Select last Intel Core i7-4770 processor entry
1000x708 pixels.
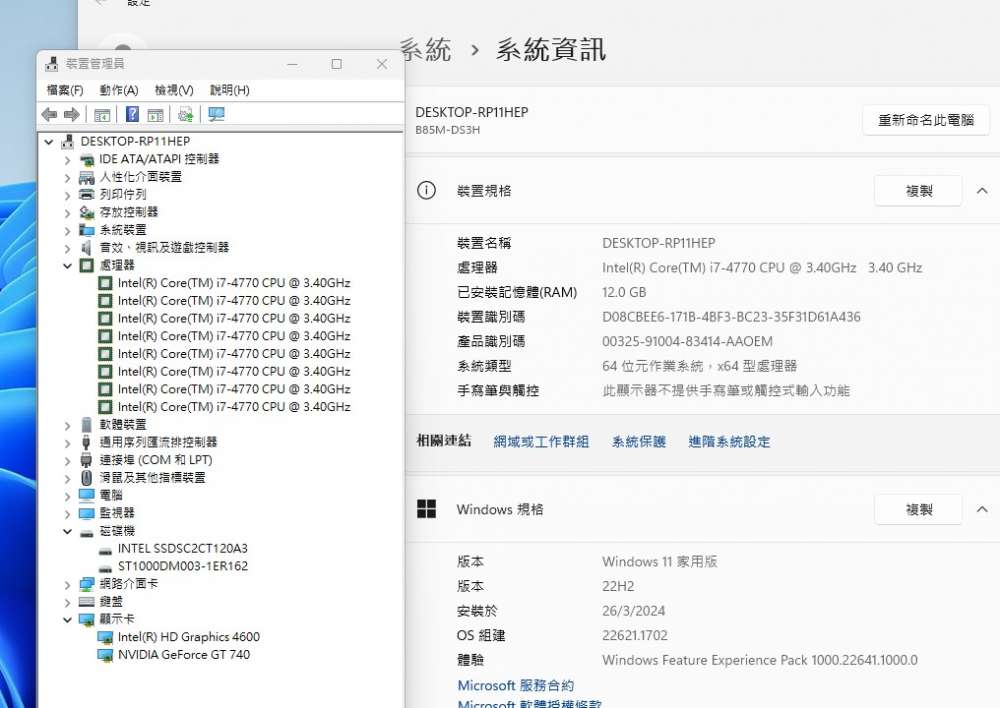(234, 406)
